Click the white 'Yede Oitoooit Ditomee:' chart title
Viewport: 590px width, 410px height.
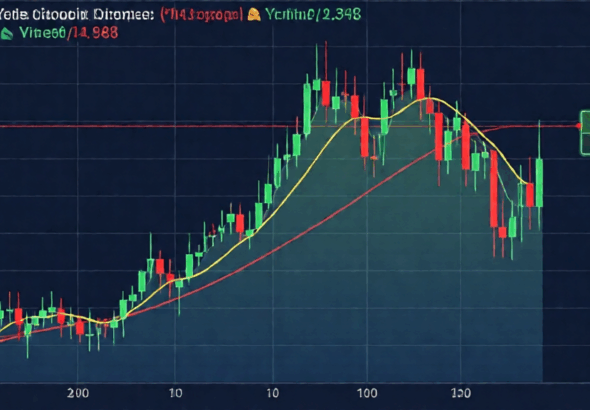[x=76, y=15]
